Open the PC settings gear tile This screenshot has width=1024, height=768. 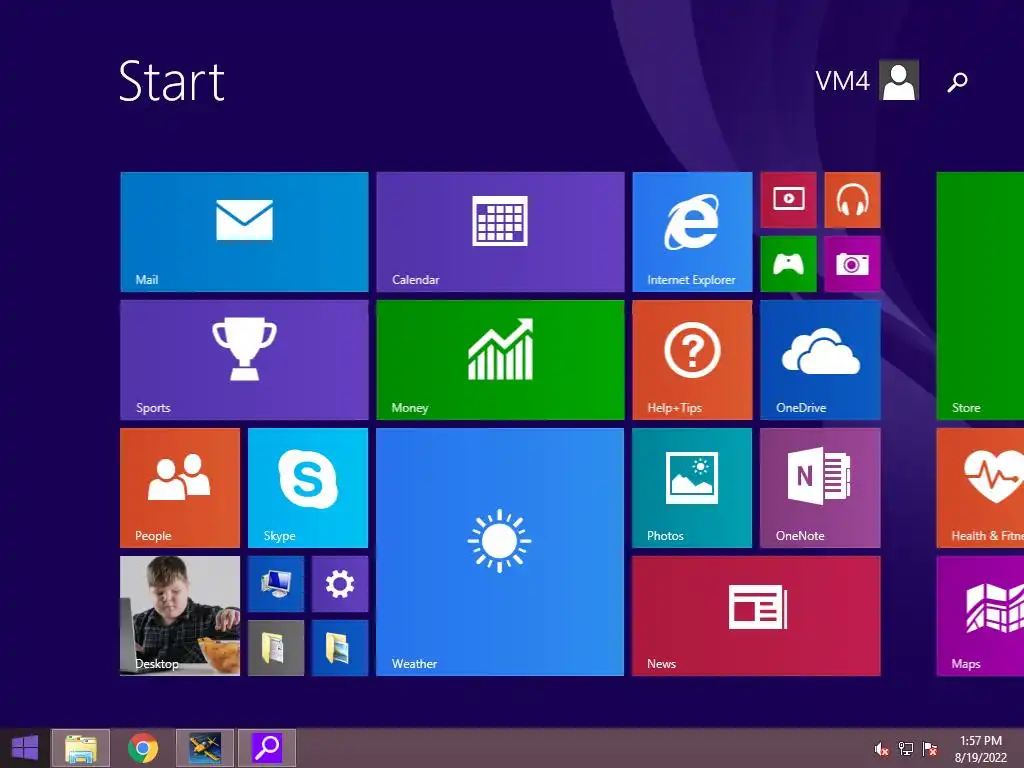(340, 584)
